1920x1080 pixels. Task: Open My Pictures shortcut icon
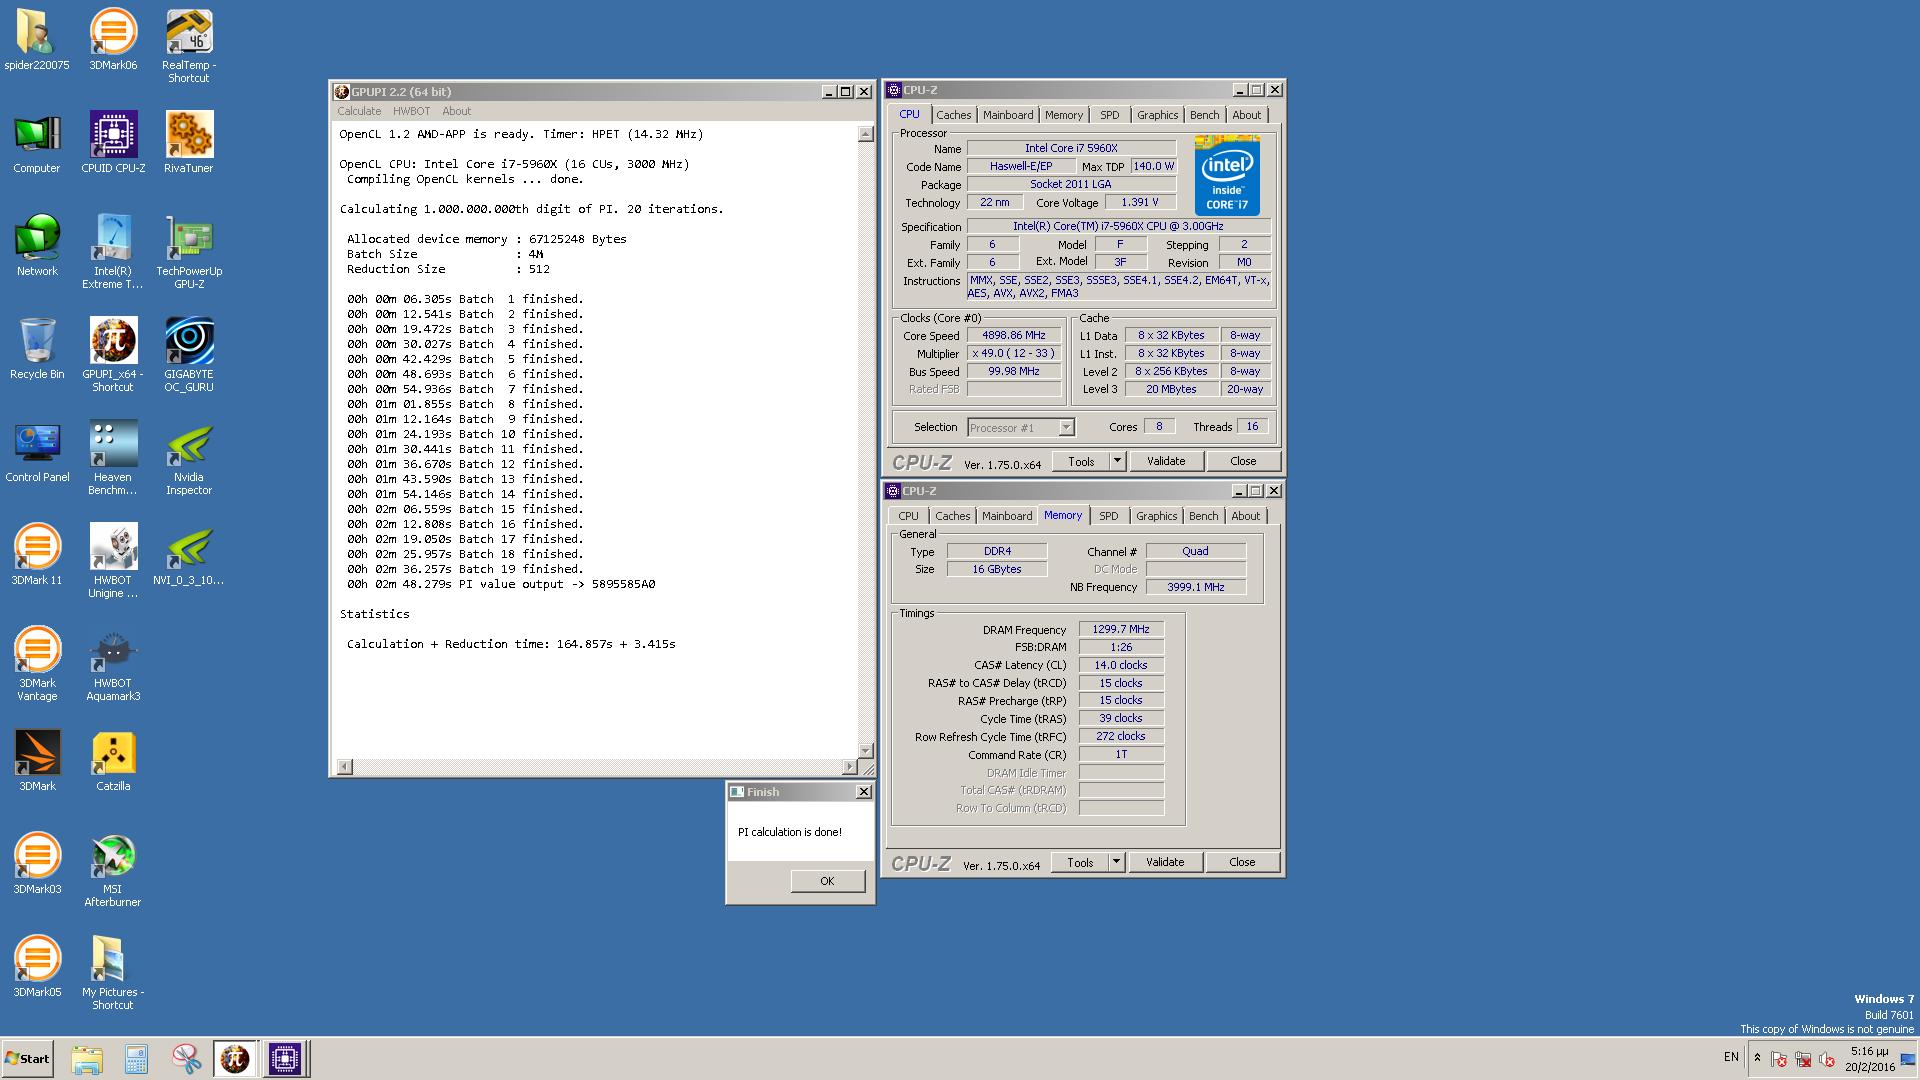113,973
